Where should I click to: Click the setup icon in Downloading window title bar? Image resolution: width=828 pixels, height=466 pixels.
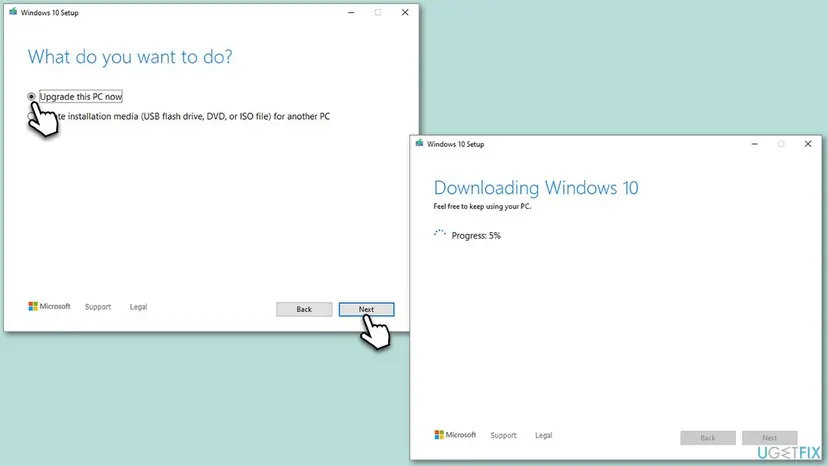pos(419,143)
